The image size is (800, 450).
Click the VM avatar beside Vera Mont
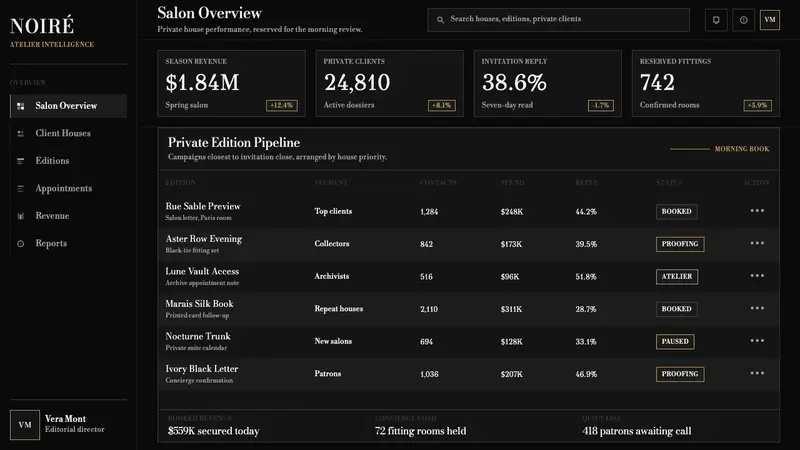pos(24,424)
